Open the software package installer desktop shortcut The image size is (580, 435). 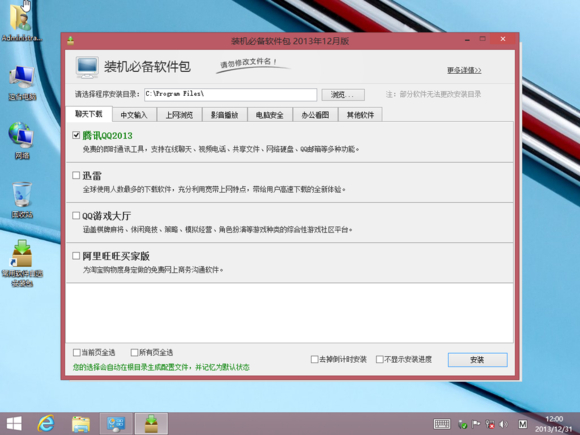[22, 263]
